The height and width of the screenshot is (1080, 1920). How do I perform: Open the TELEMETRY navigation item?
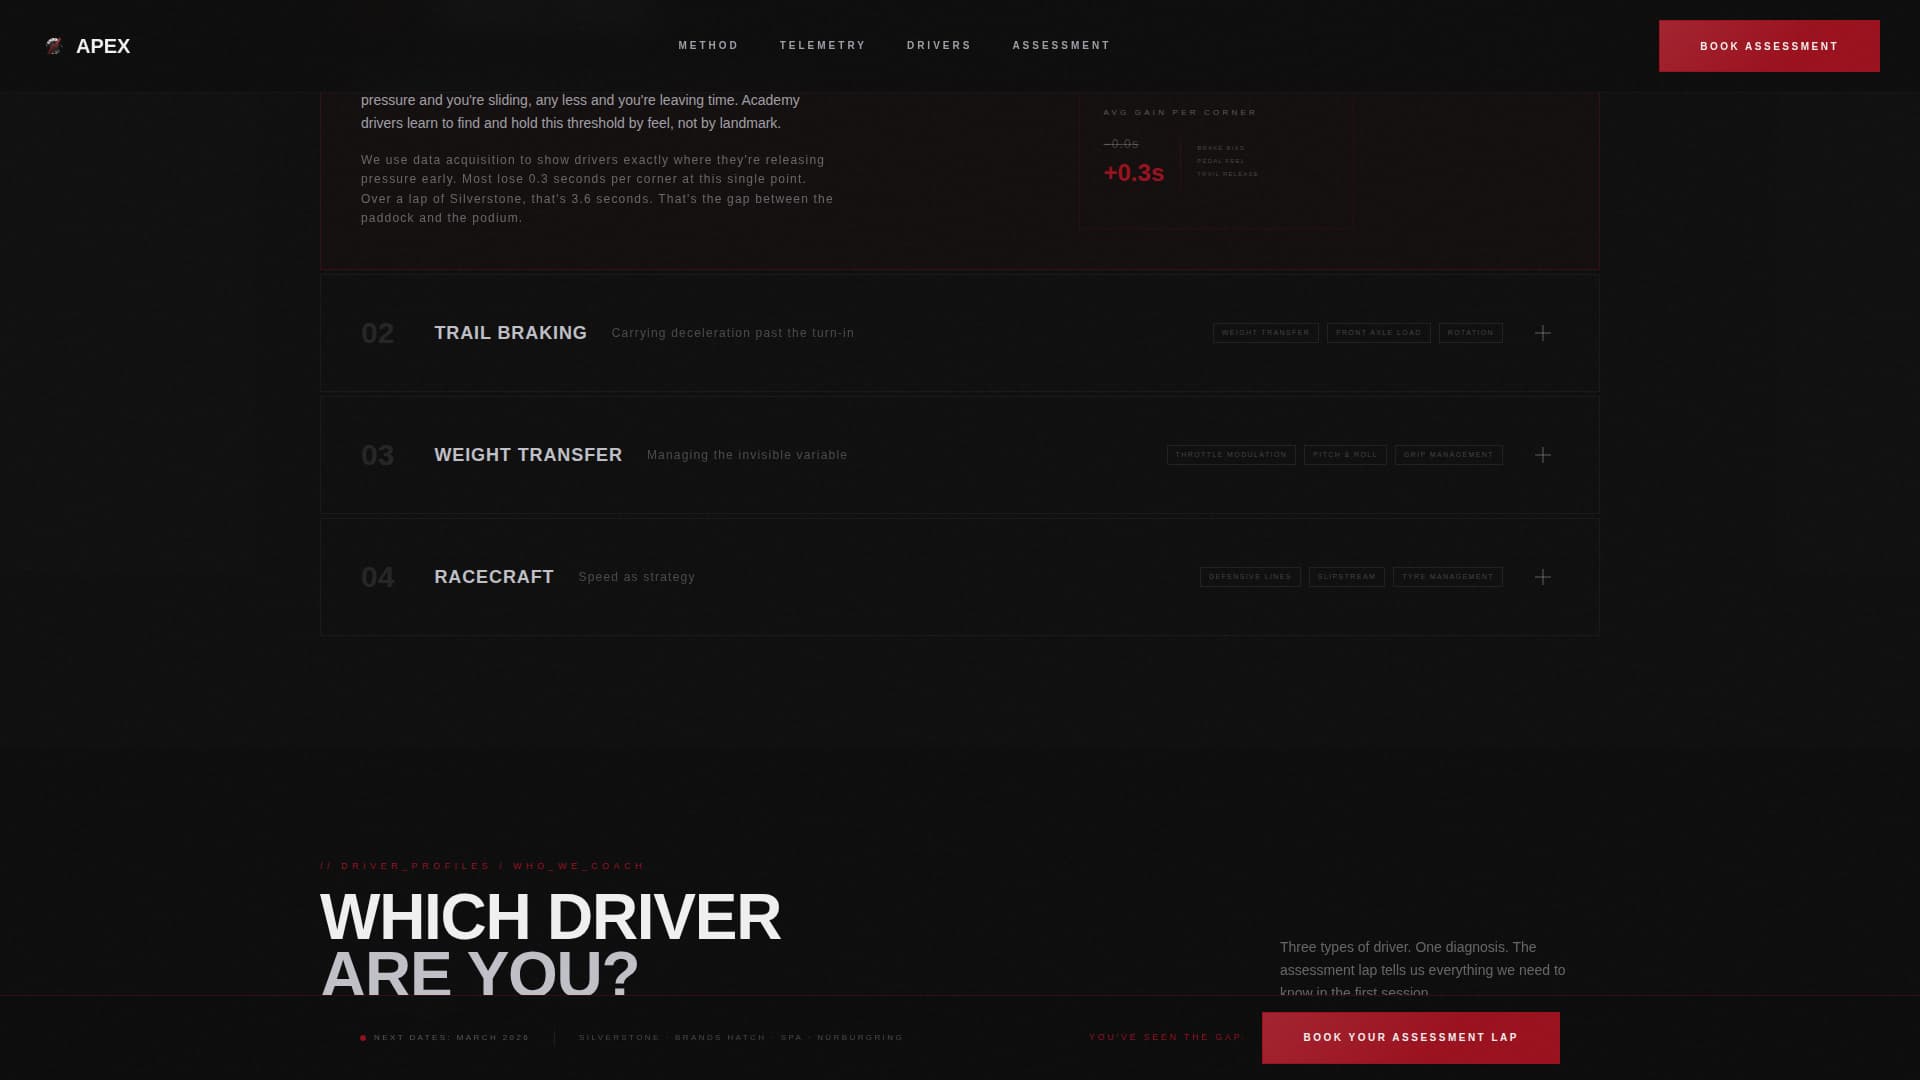[822, 45]
